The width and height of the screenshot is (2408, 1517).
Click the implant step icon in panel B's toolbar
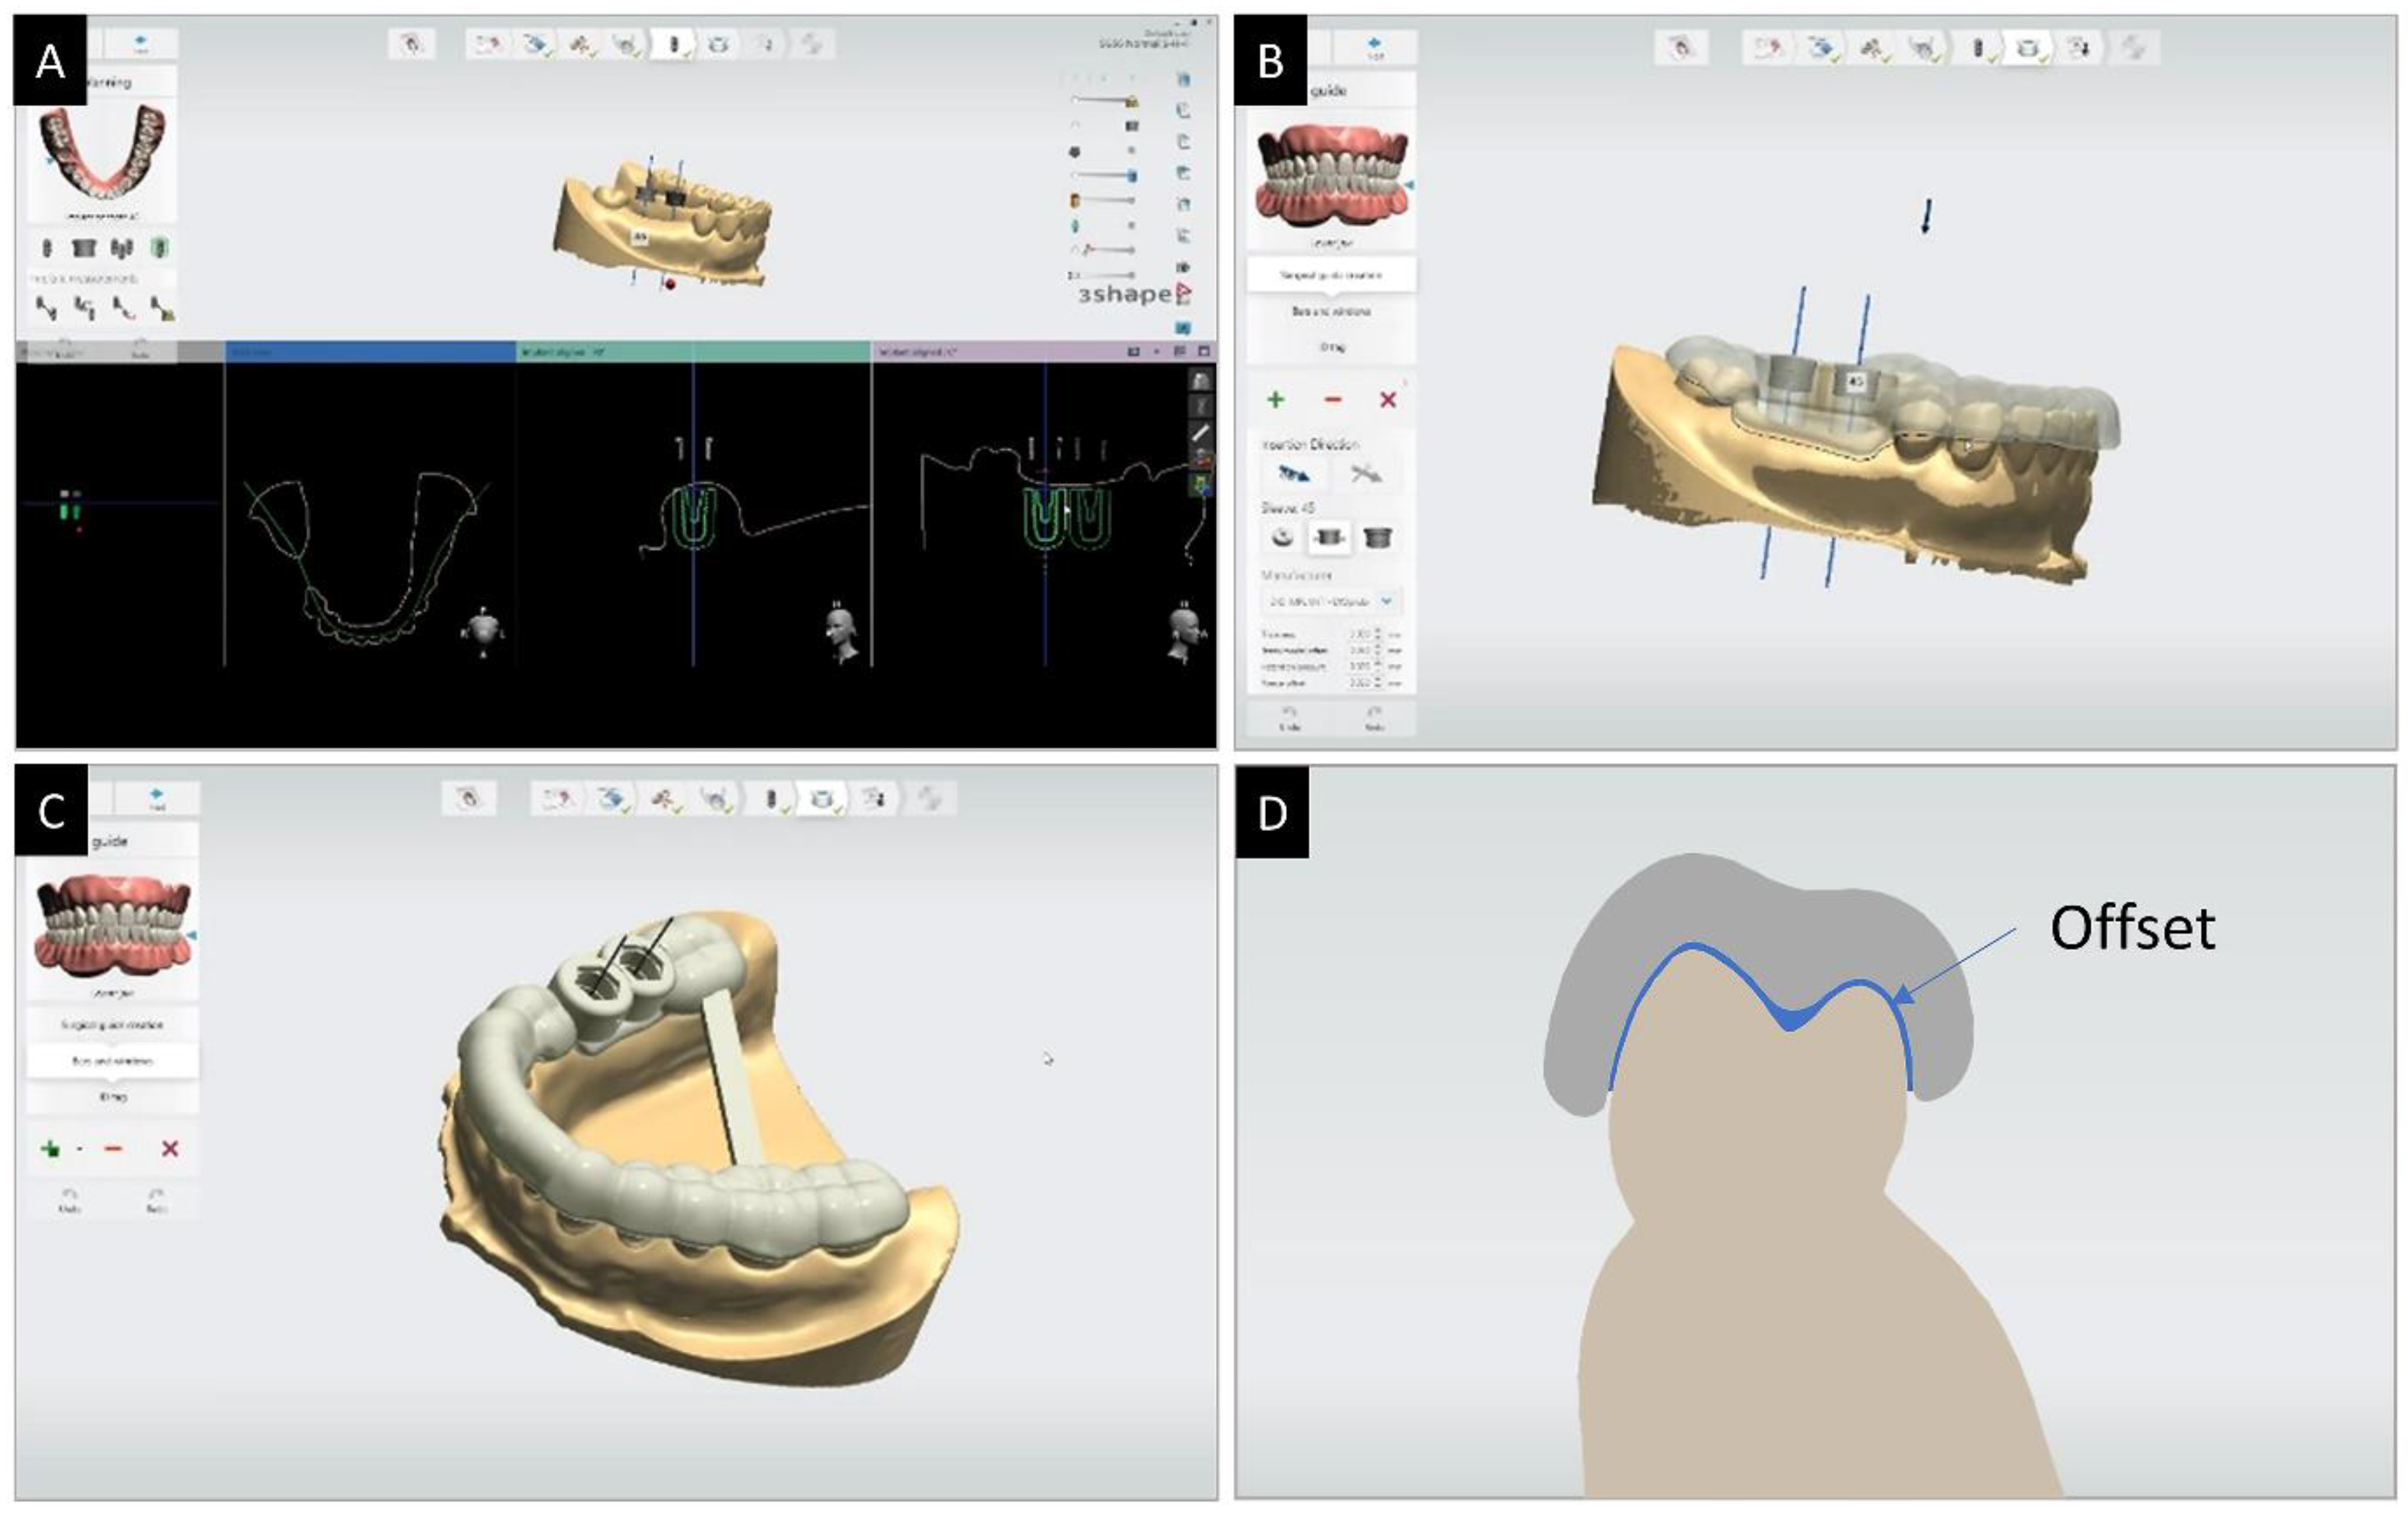pyautogui.click(x=1977, y=48)
